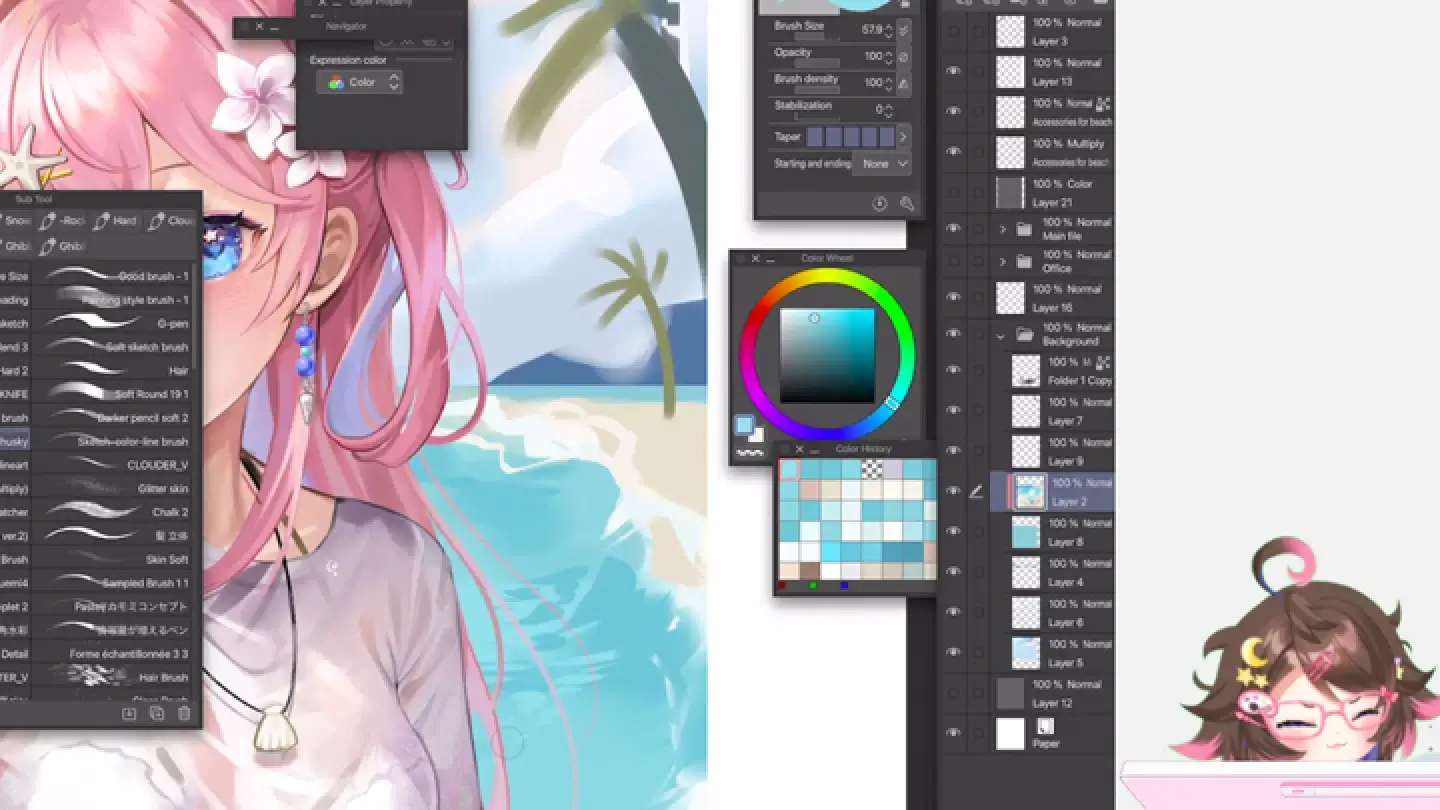Open Starting and ending dropdown
This screenshot has width=1440, height=810.
[x=884, y=163]
